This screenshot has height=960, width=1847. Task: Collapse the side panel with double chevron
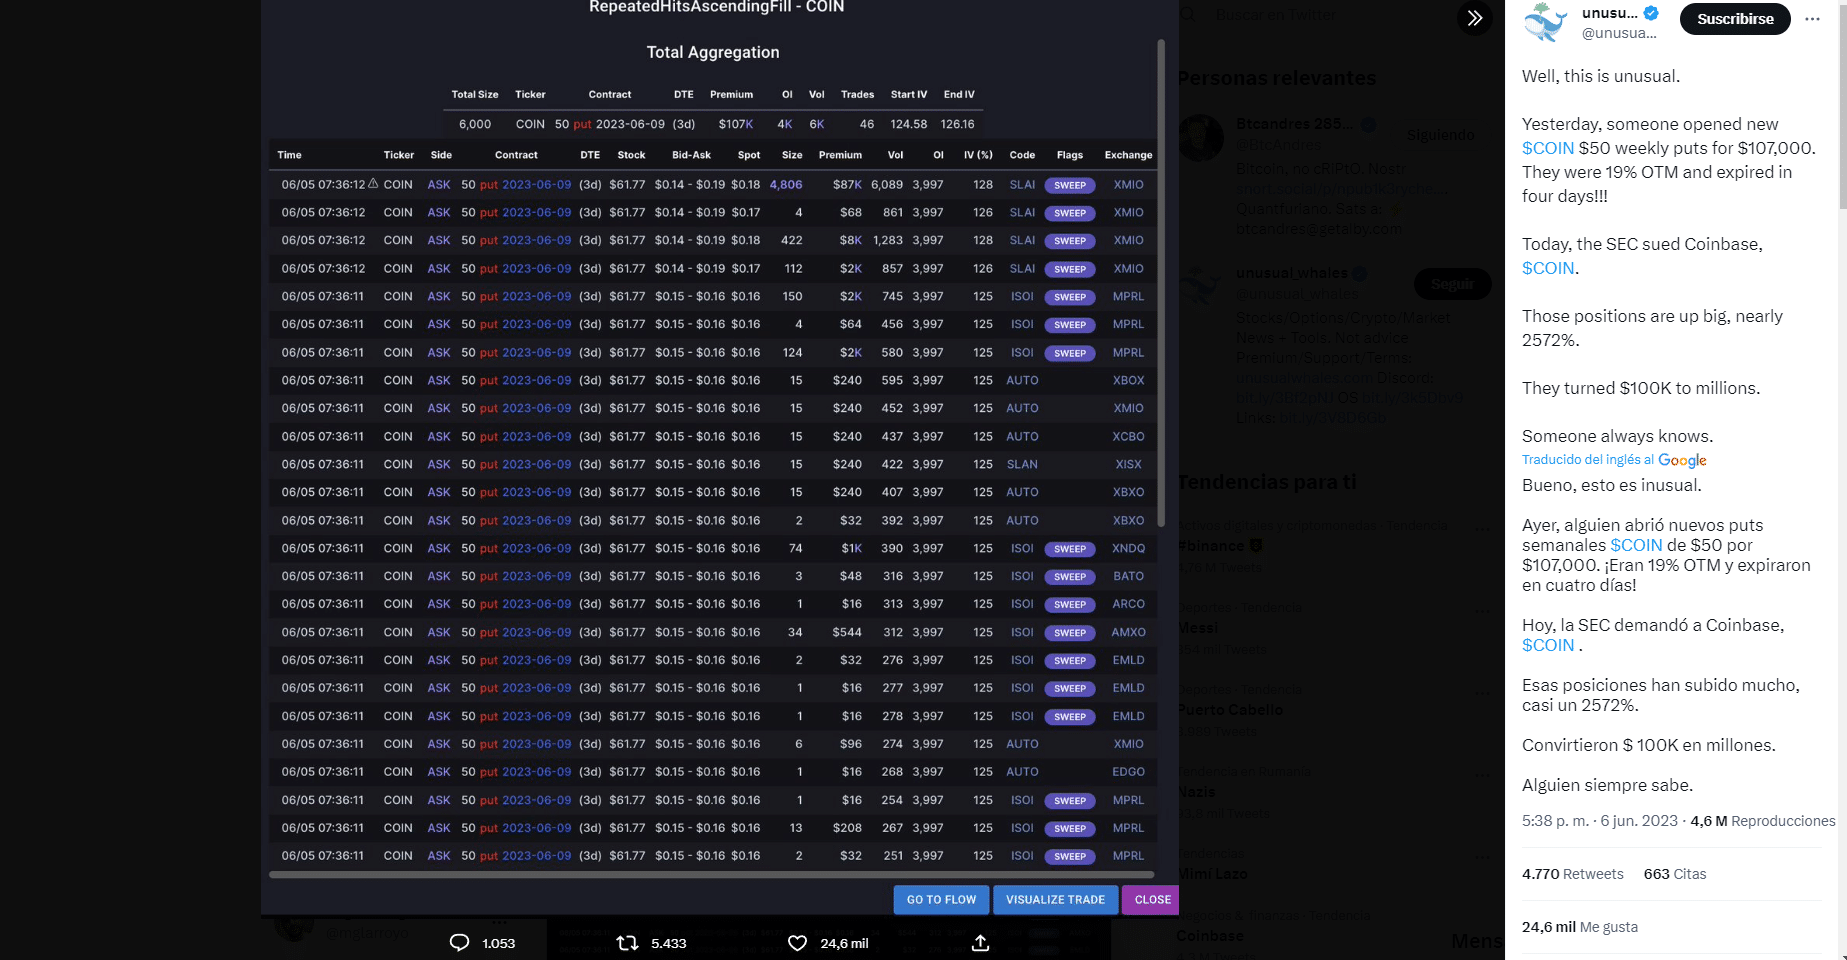[1475, 18]
